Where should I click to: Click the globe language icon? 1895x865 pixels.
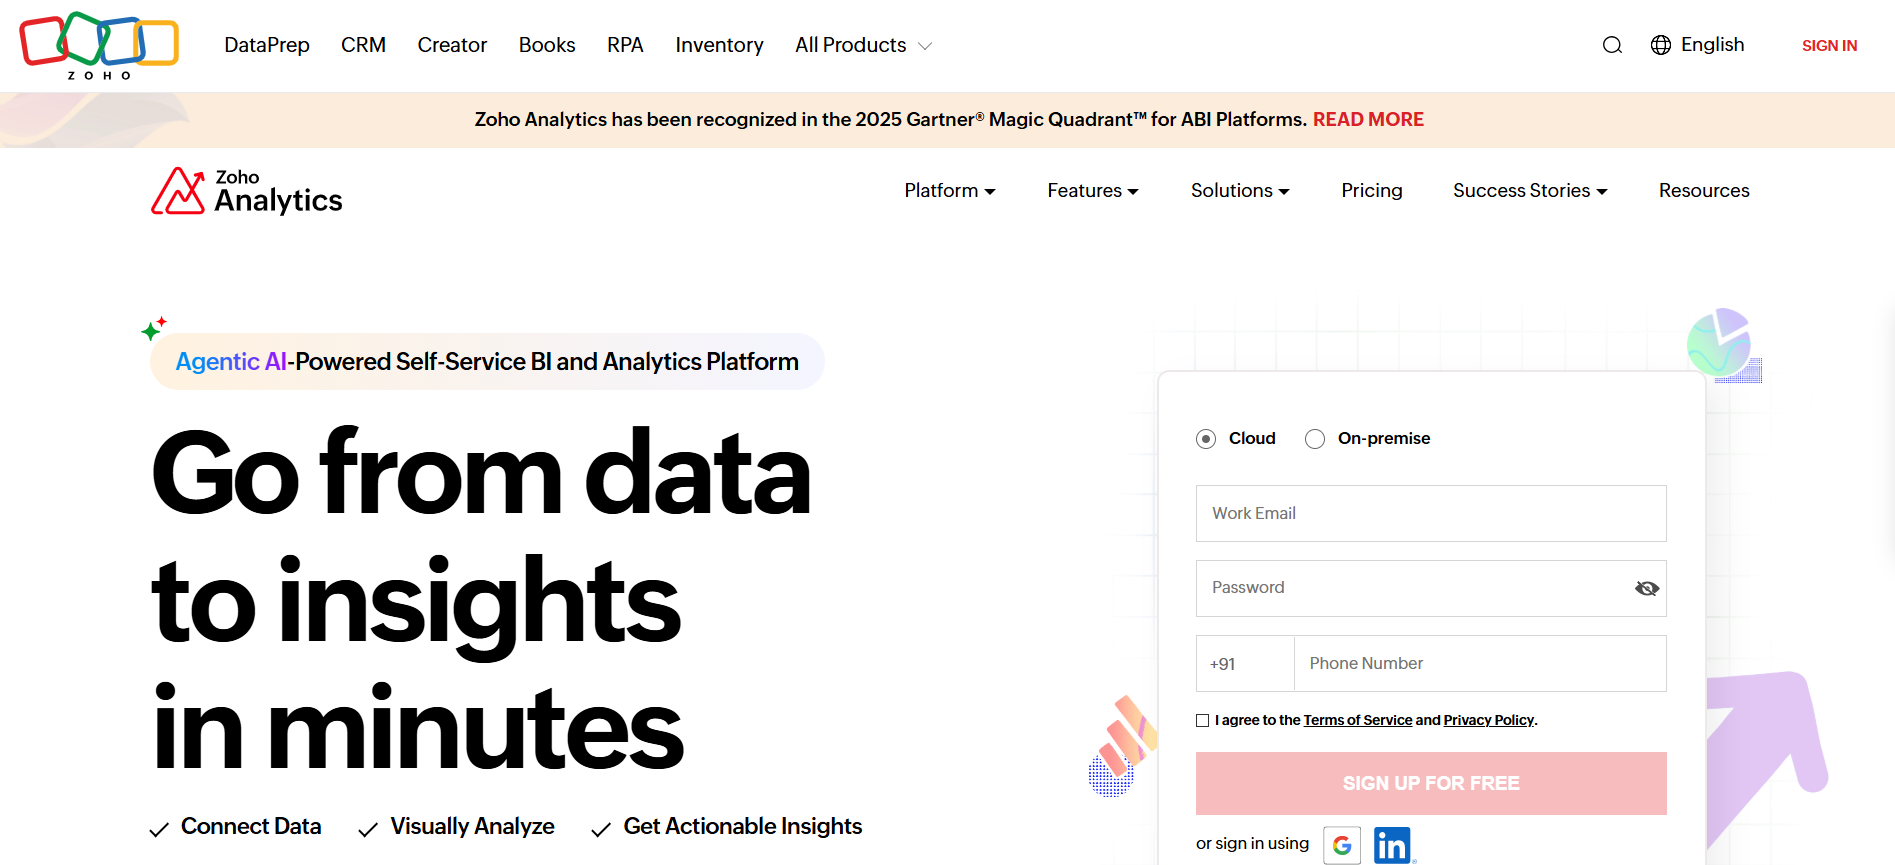1661,45
